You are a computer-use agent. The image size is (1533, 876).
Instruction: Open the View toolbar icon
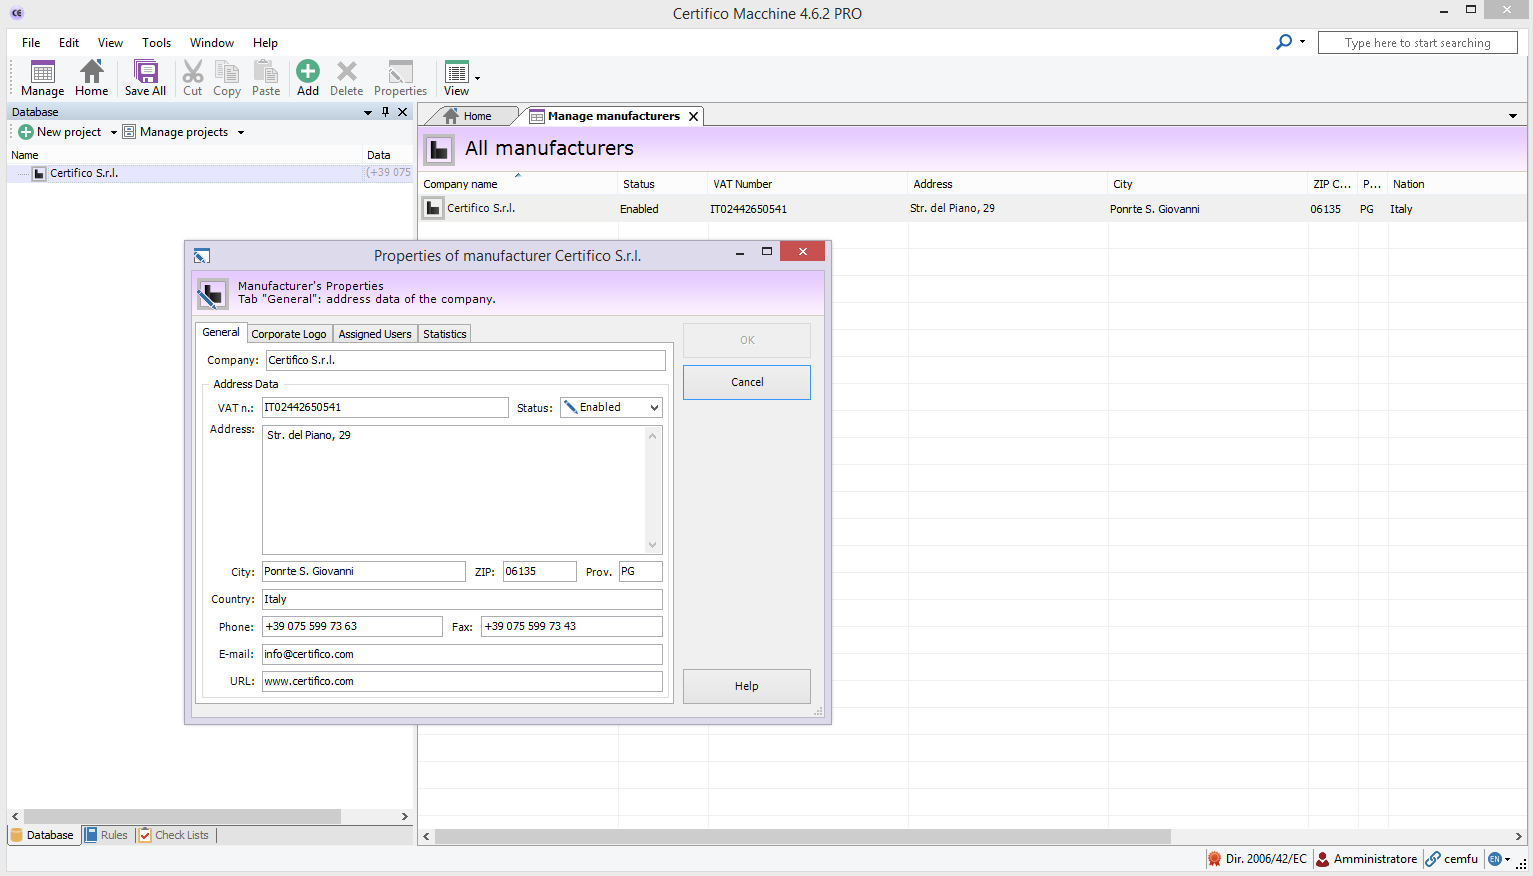(457, 73)
